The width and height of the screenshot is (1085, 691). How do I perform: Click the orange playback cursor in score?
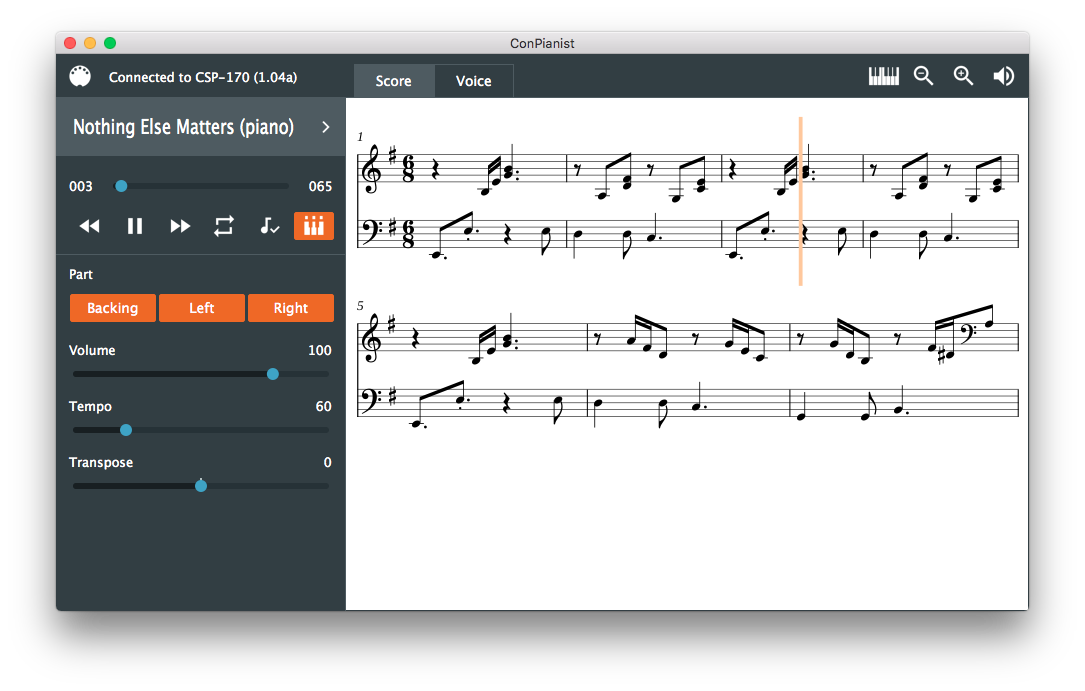801,201
